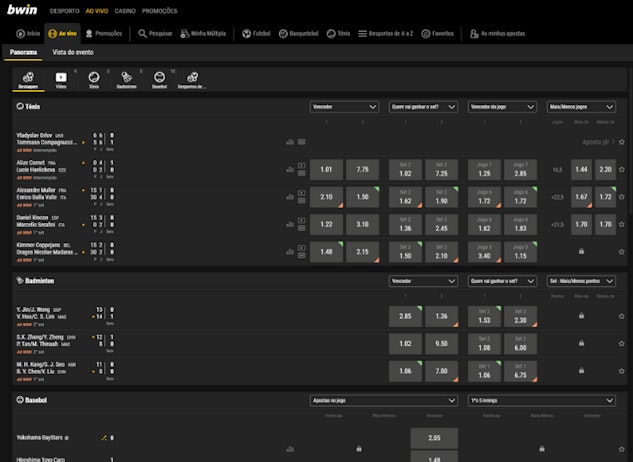Select Jogo 5 odds 3.40 in Coppejans row
Viewport: 633px width, 462px height.
484,252
